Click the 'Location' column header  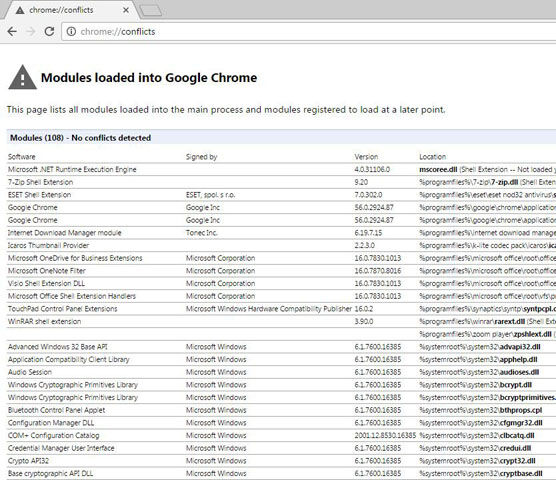coord(433,157)
